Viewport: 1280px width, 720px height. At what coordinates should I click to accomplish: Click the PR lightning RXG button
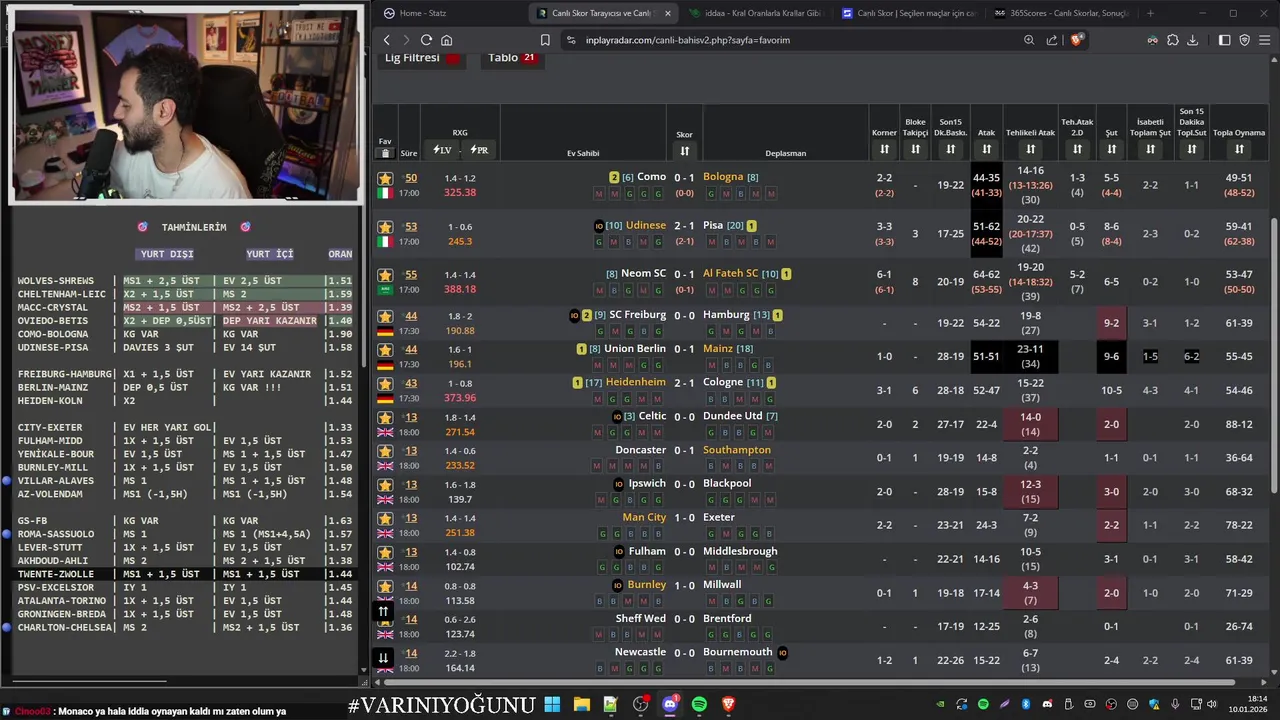(478, 150)
